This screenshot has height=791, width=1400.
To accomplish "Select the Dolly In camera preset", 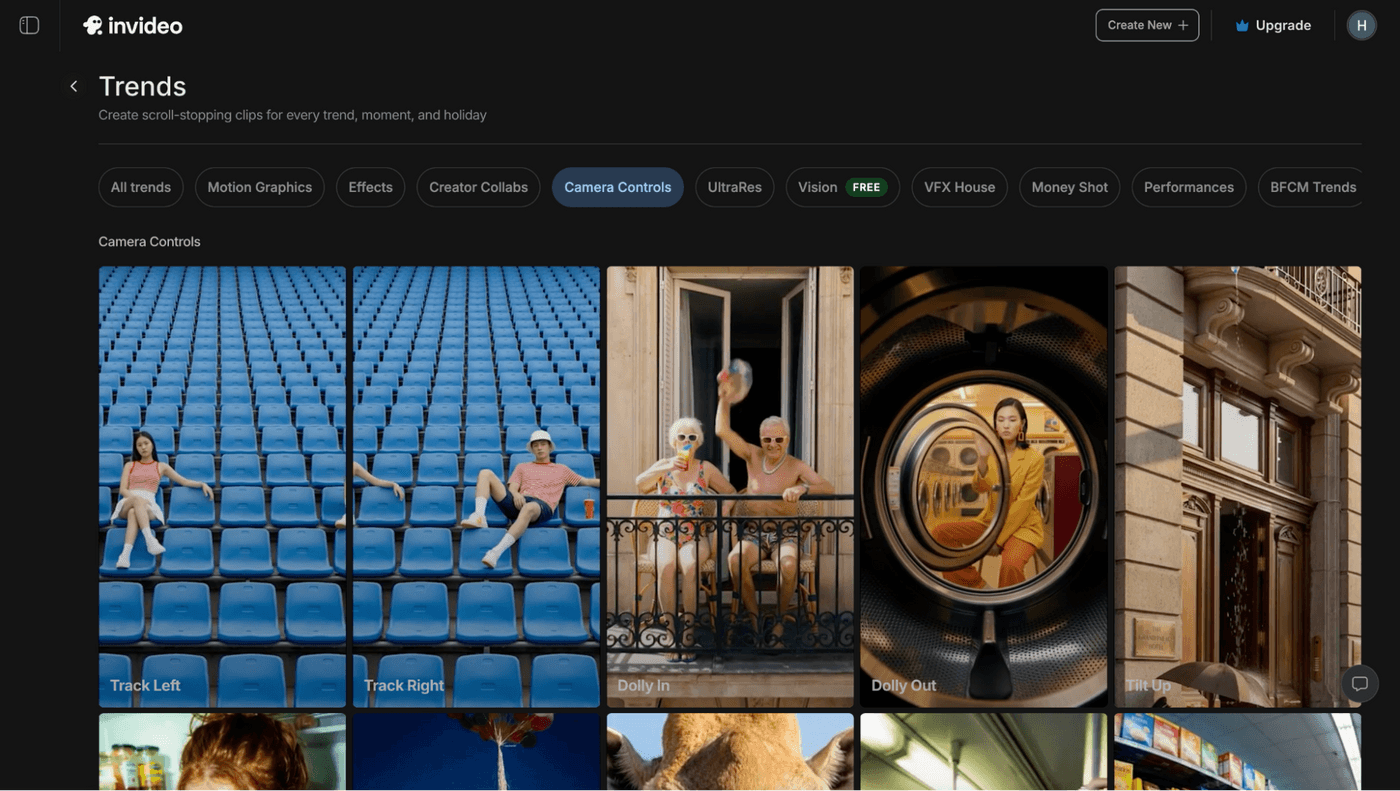I will click(730, 486).
